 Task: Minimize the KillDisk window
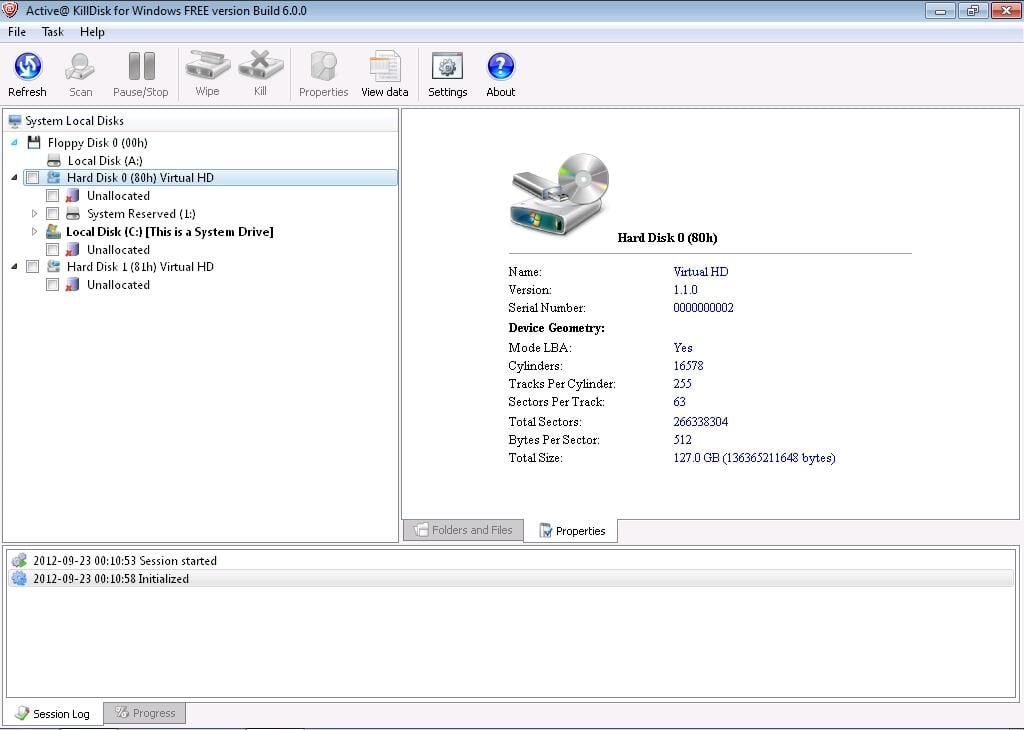click(x=940, y=10)
